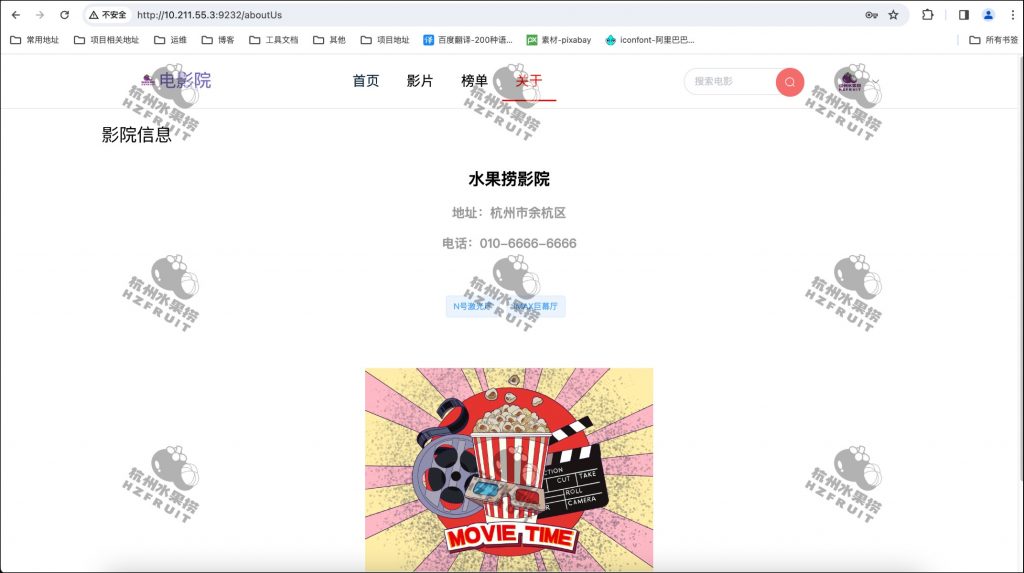This screenshot has width=1024, height=573.
Task: Click the Movie Time cinema image
Action: coord(509,470)
